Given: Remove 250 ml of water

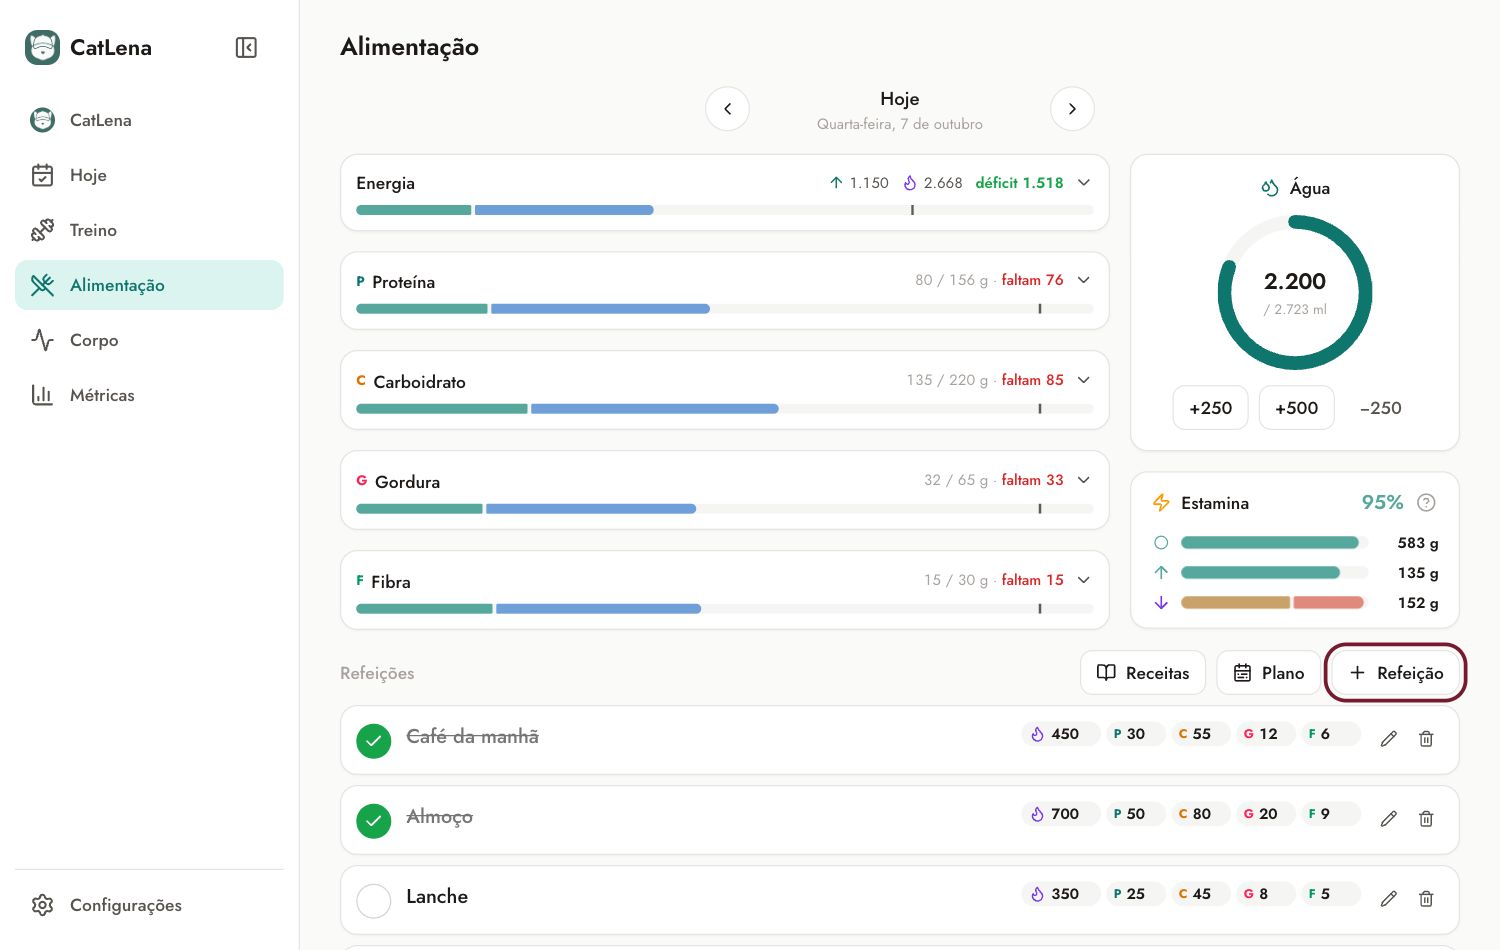Looking at the screenshot, I should [x=1381, y=408].
